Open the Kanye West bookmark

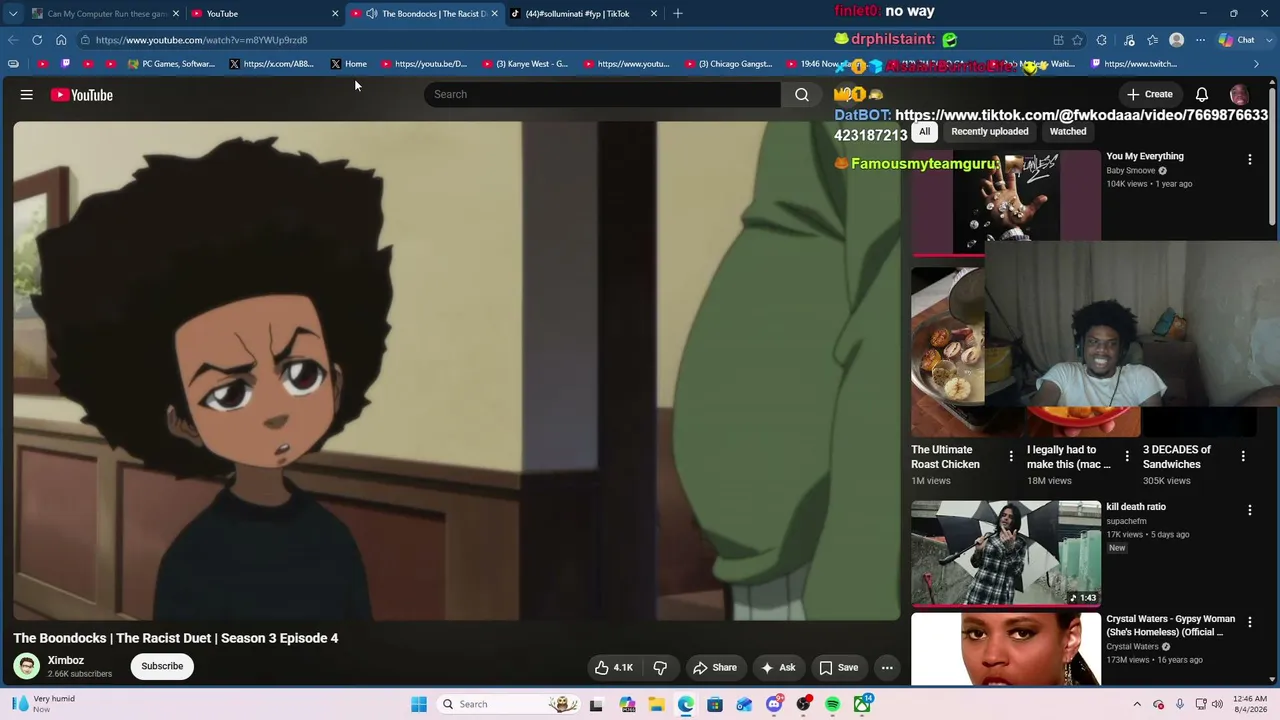525,64
